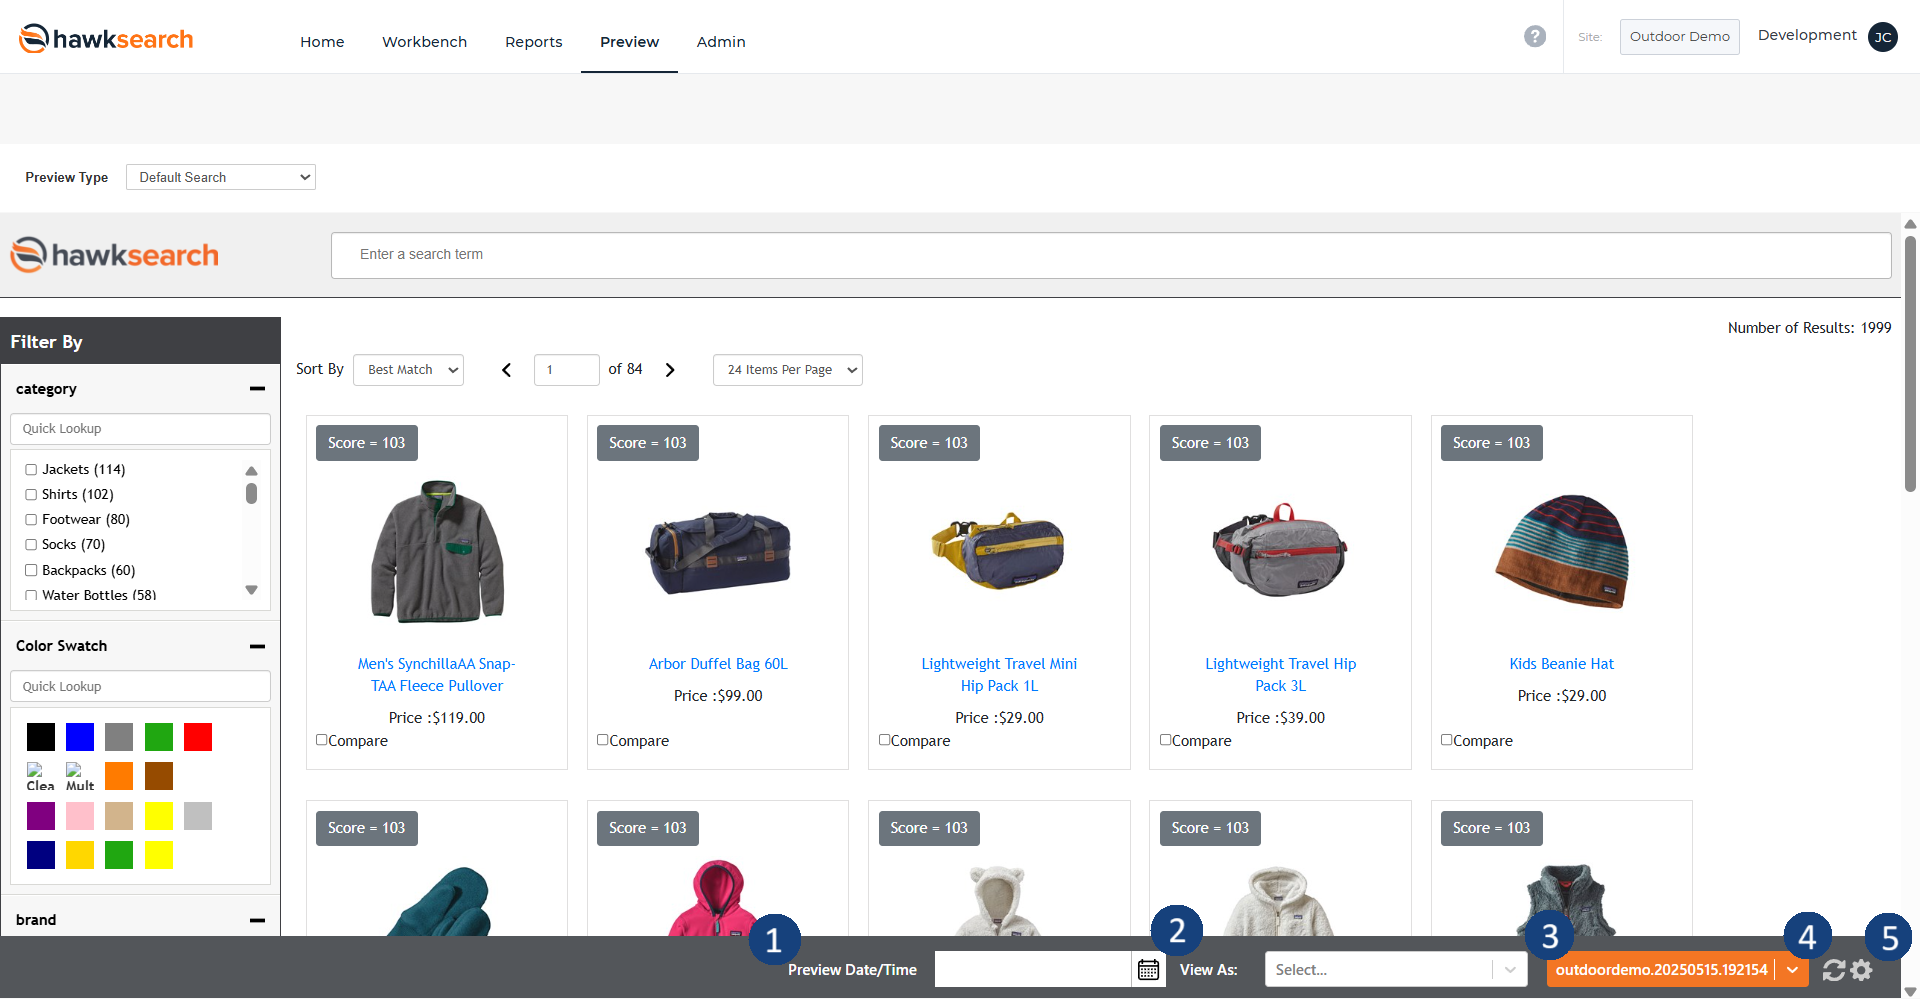The height and width of the screenshot is (999, 1920).
Task: Click the help question mark icon
Action: 1535,37
